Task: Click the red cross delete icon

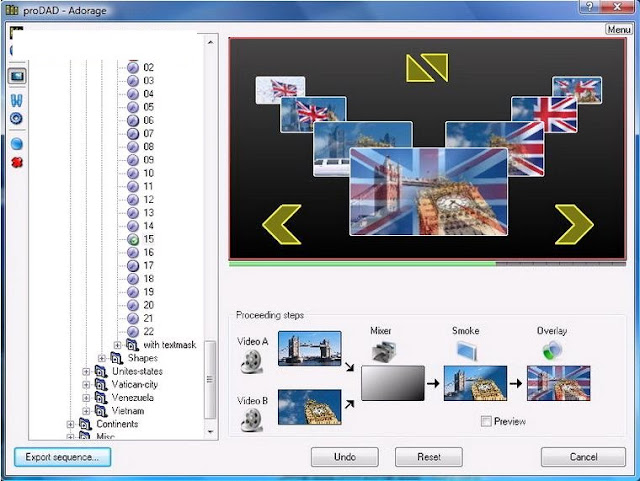Action: tap(17, 163)
